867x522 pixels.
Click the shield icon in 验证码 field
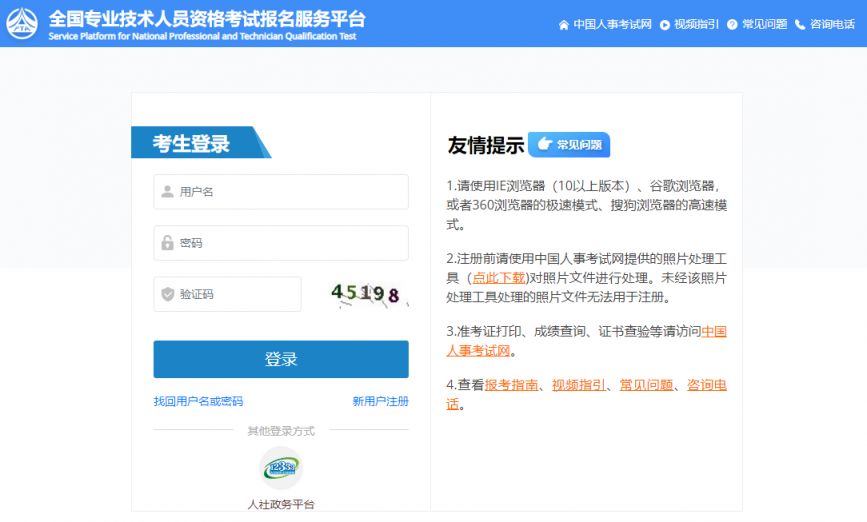(x=168, y=294)
